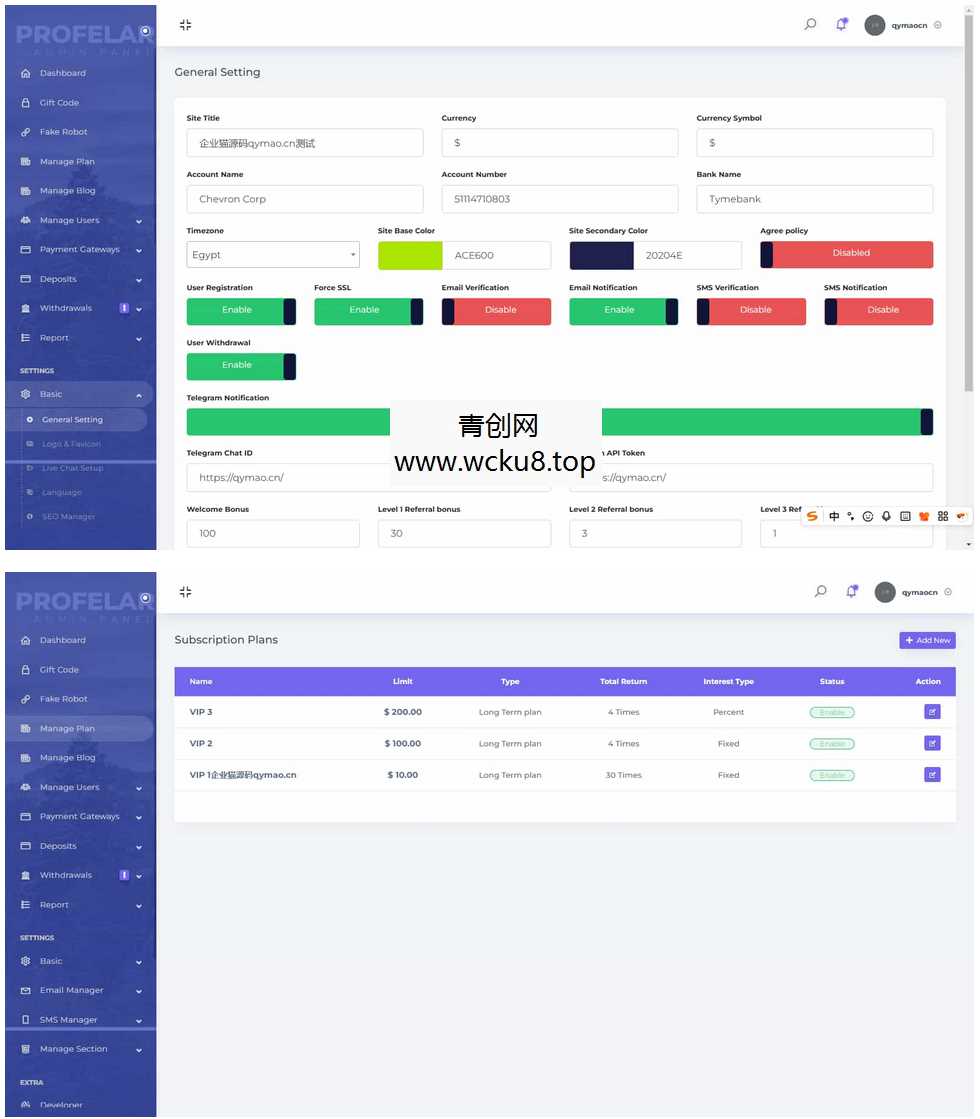Viewport: 980px width, 1119px height.
Task: Select the Fake Robot sidebar icon
Action: click(24, 131)
